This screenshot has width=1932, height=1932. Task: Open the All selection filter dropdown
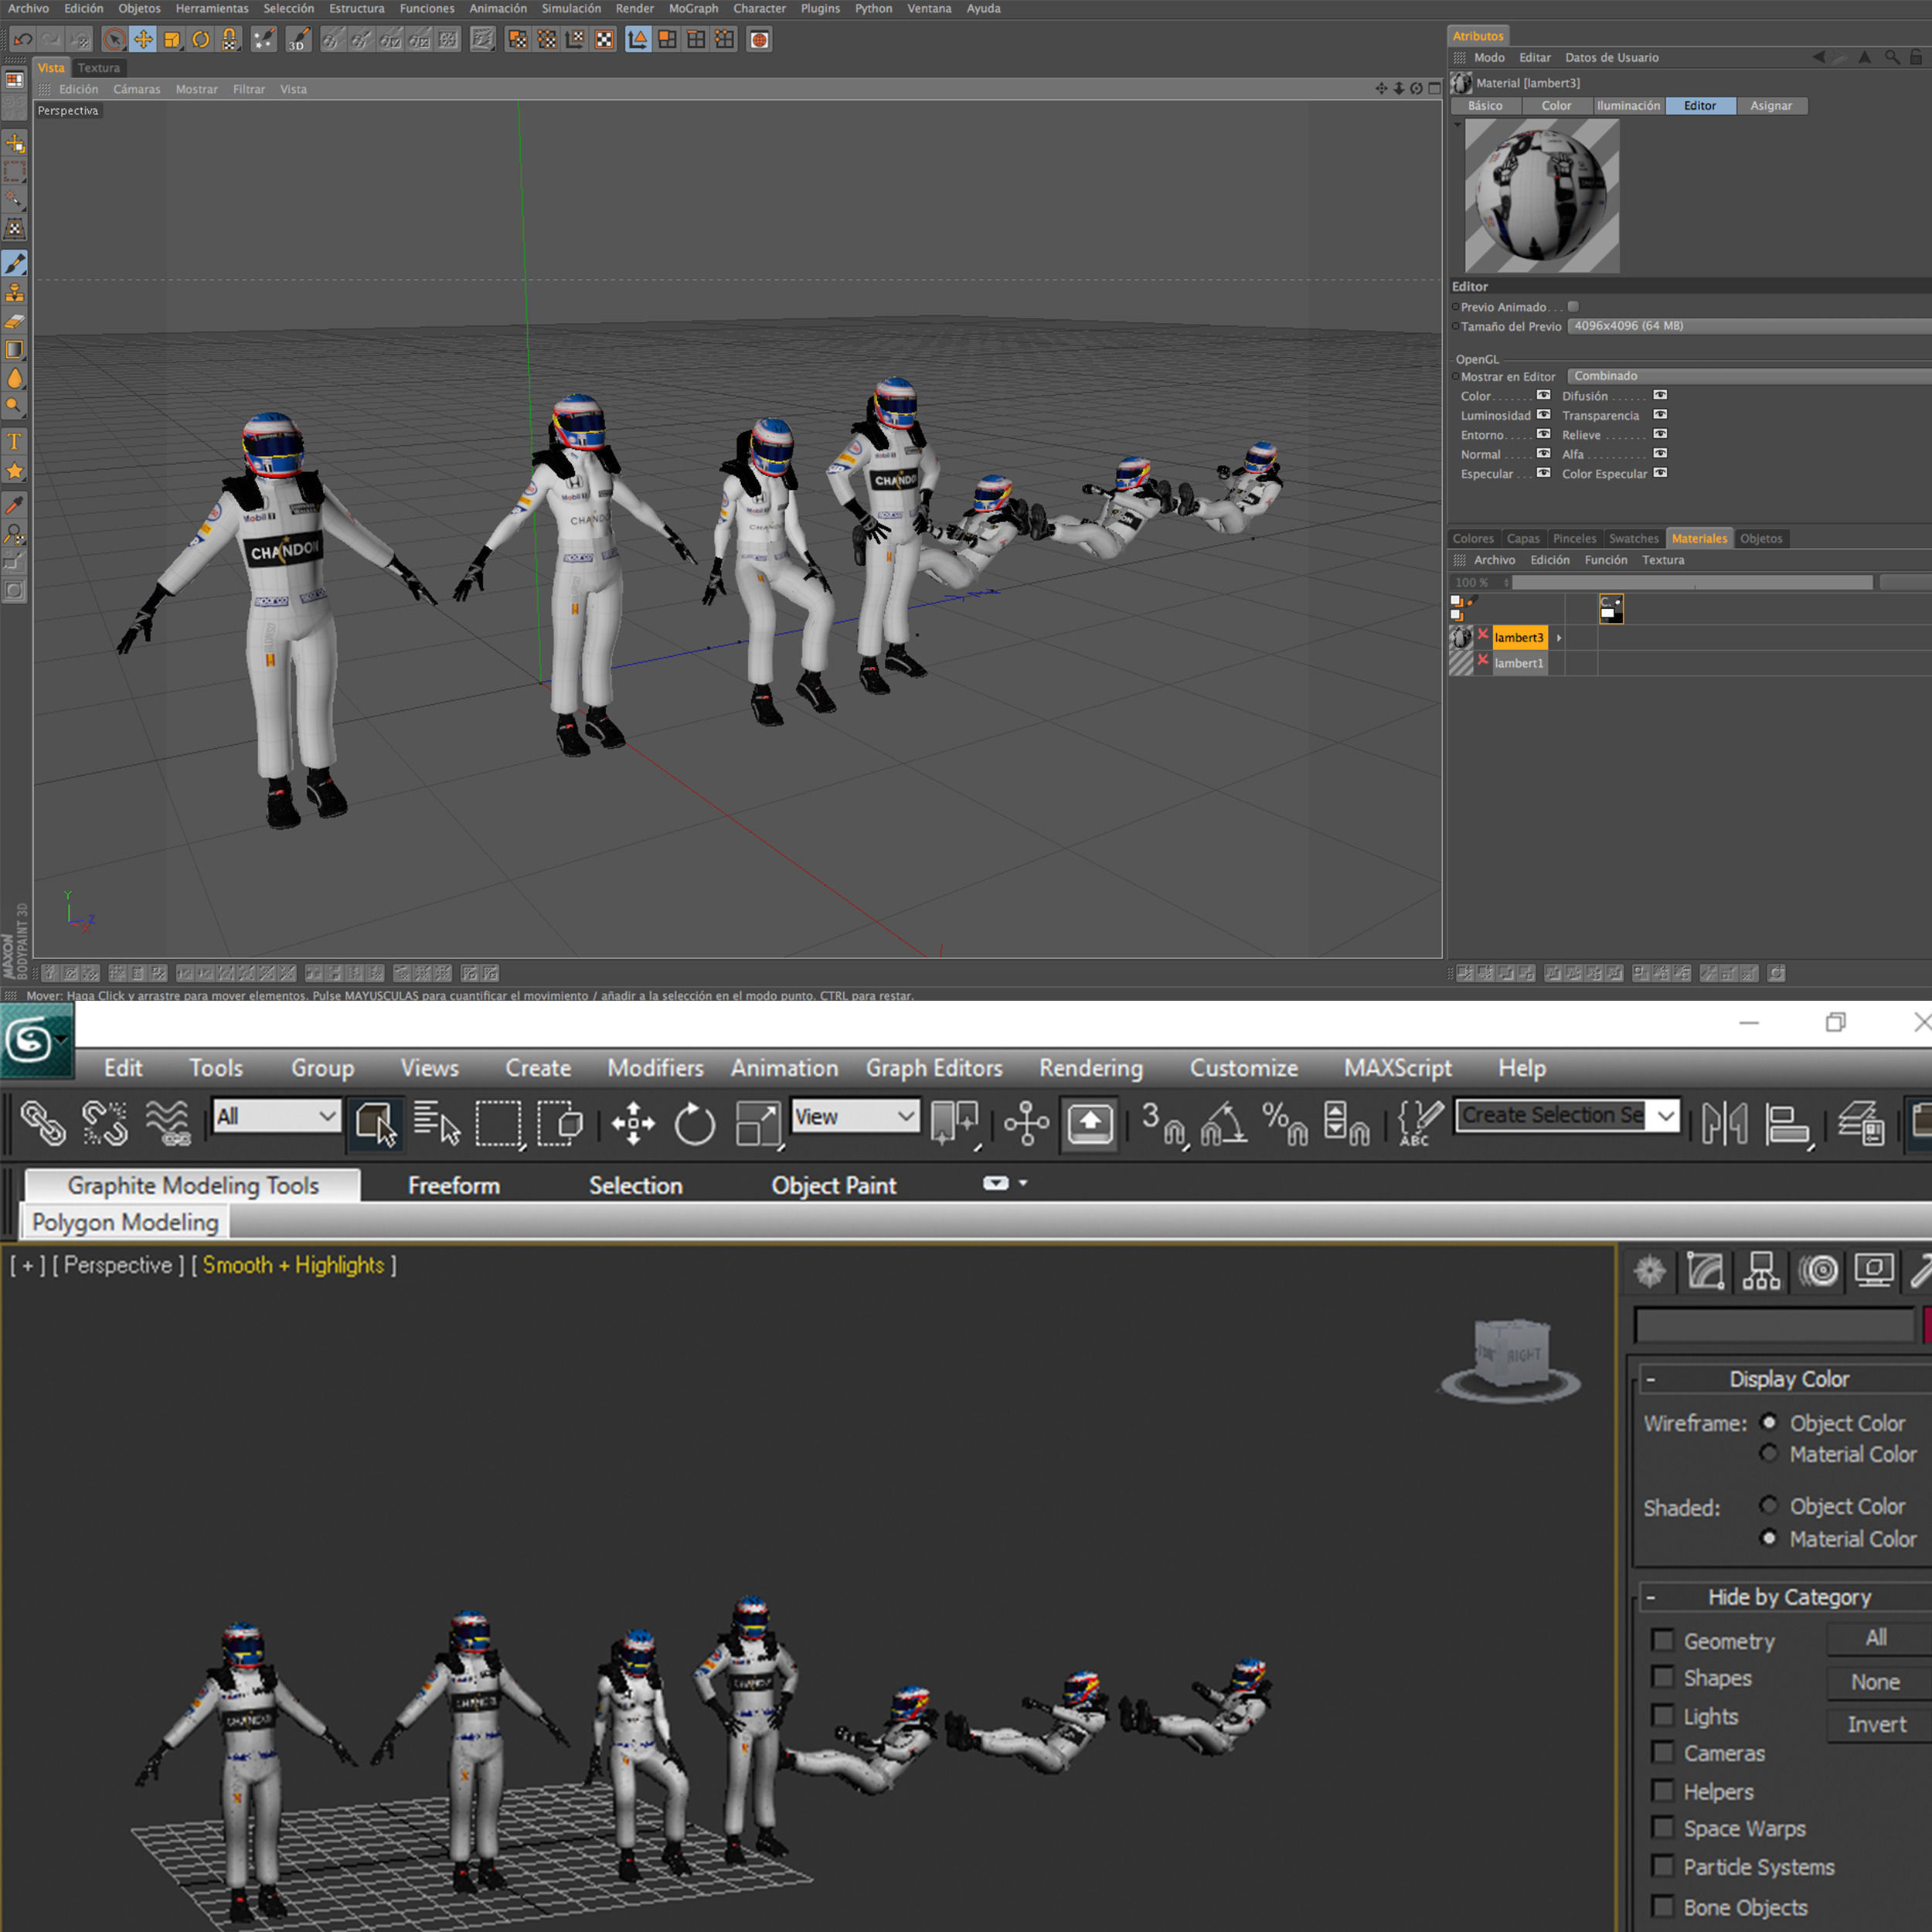[x=276, y=1116]
